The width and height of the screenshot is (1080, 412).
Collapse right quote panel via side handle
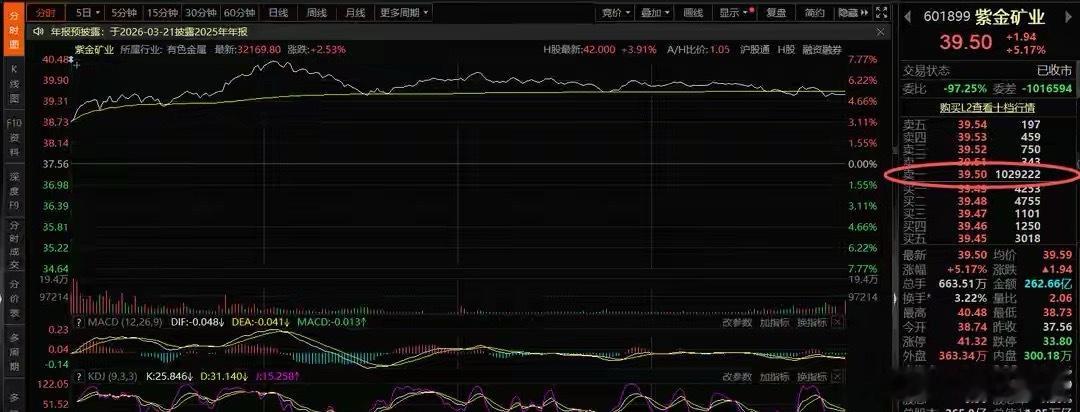click(895, 298)
